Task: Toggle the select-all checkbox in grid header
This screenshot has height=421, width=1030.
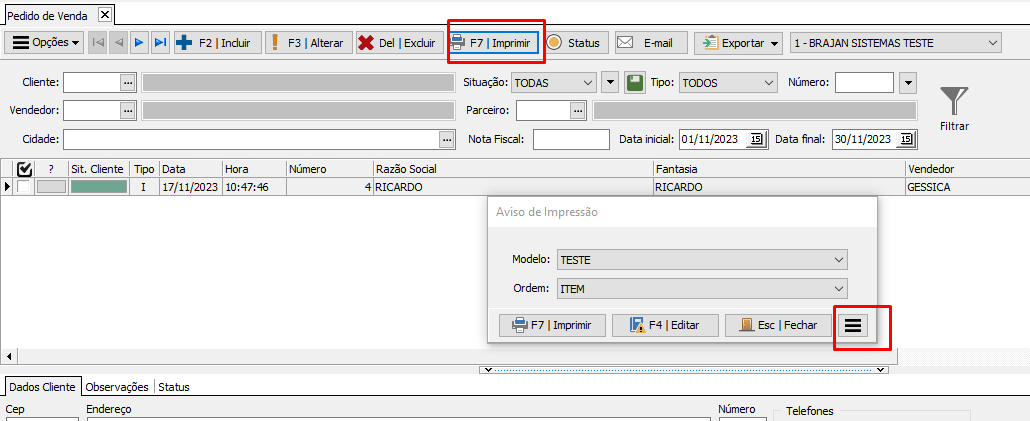Action: click(x=25, y=170)
